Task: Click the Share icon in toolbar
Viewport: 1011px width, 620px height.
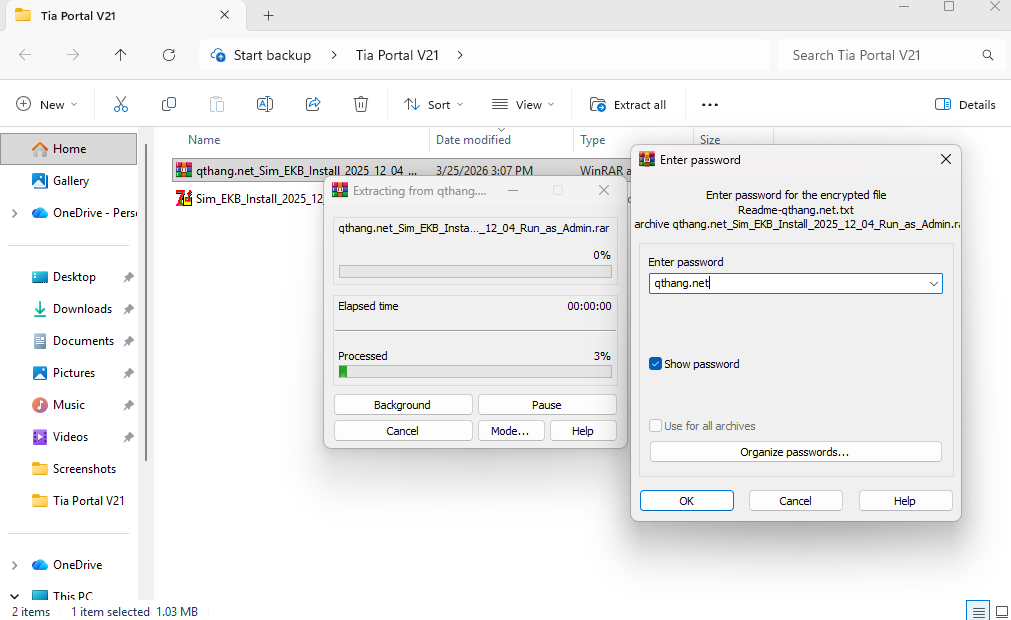Action: [313, 104]
